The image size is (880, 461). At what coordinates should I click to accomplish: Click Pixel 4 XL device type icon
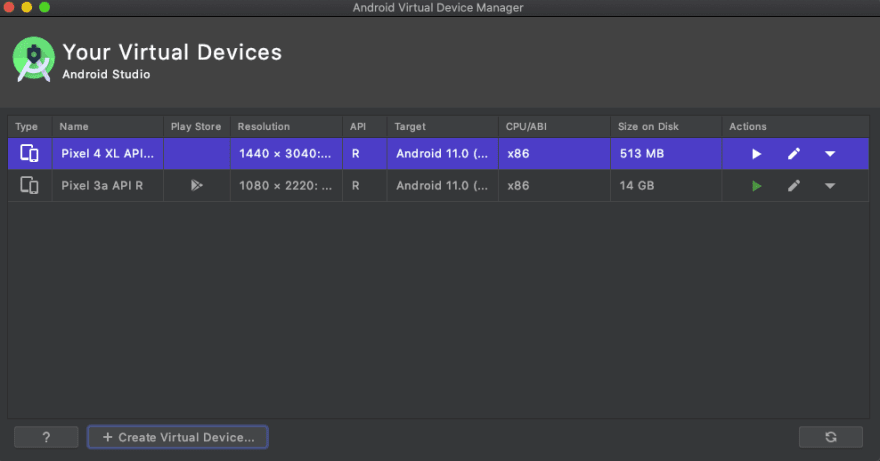(29, 153)
